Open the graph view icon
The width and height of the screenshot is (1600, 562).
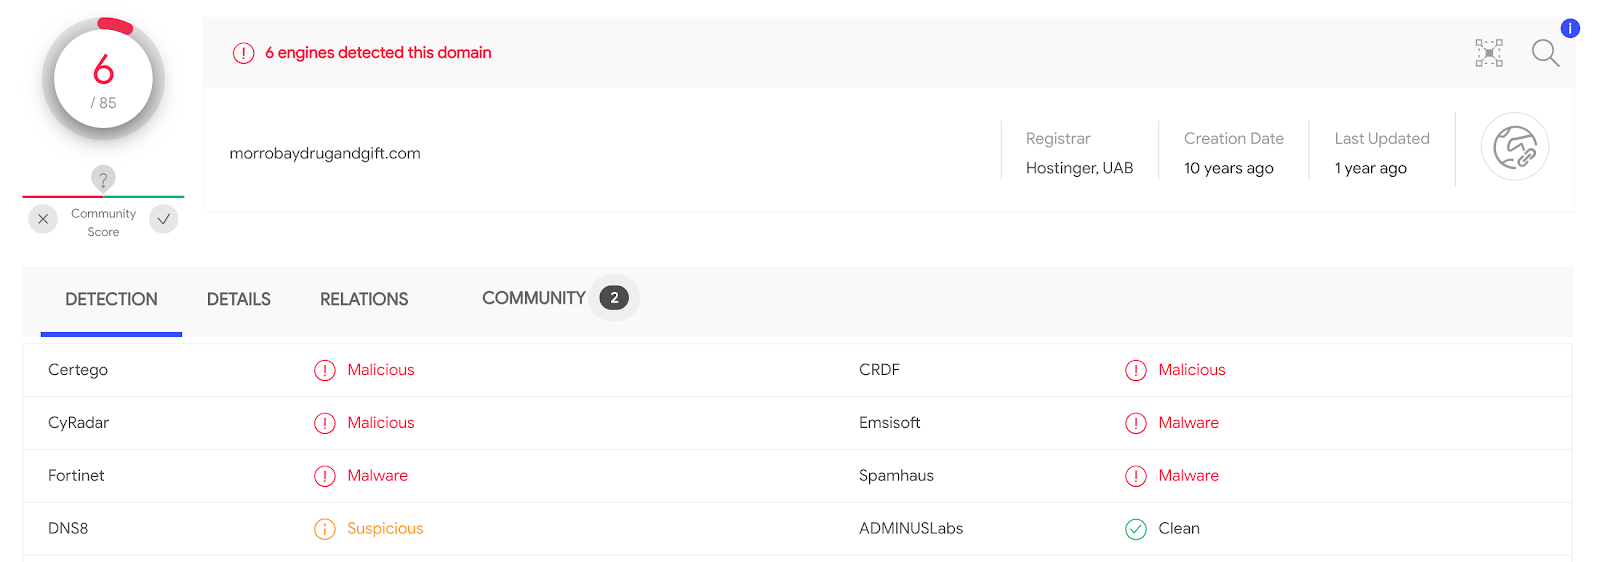(1489, 53)
